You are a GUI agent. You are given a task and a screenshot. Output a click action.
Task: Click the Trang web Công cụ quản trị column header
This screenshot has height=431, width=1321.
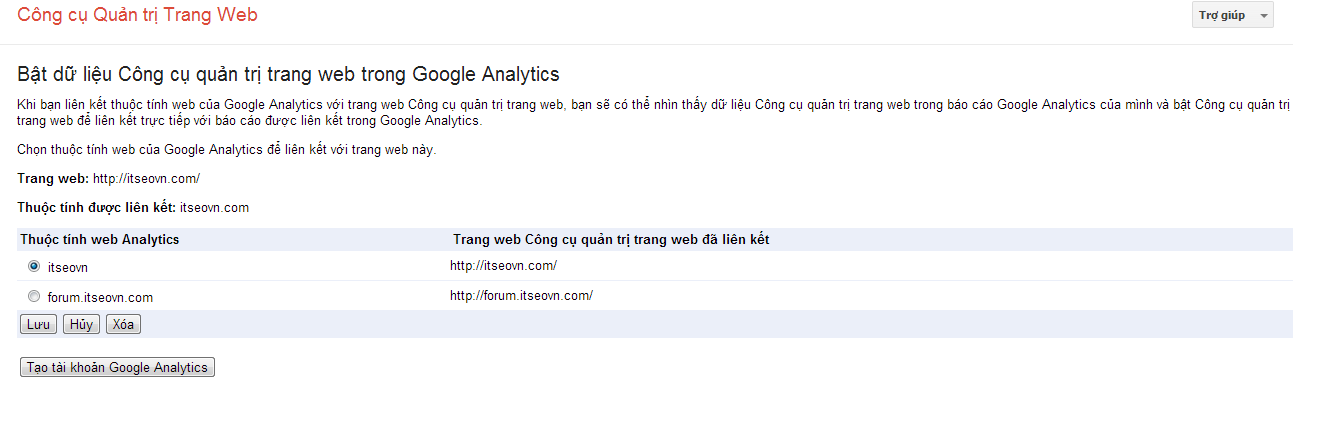click(x=611, y=240)
